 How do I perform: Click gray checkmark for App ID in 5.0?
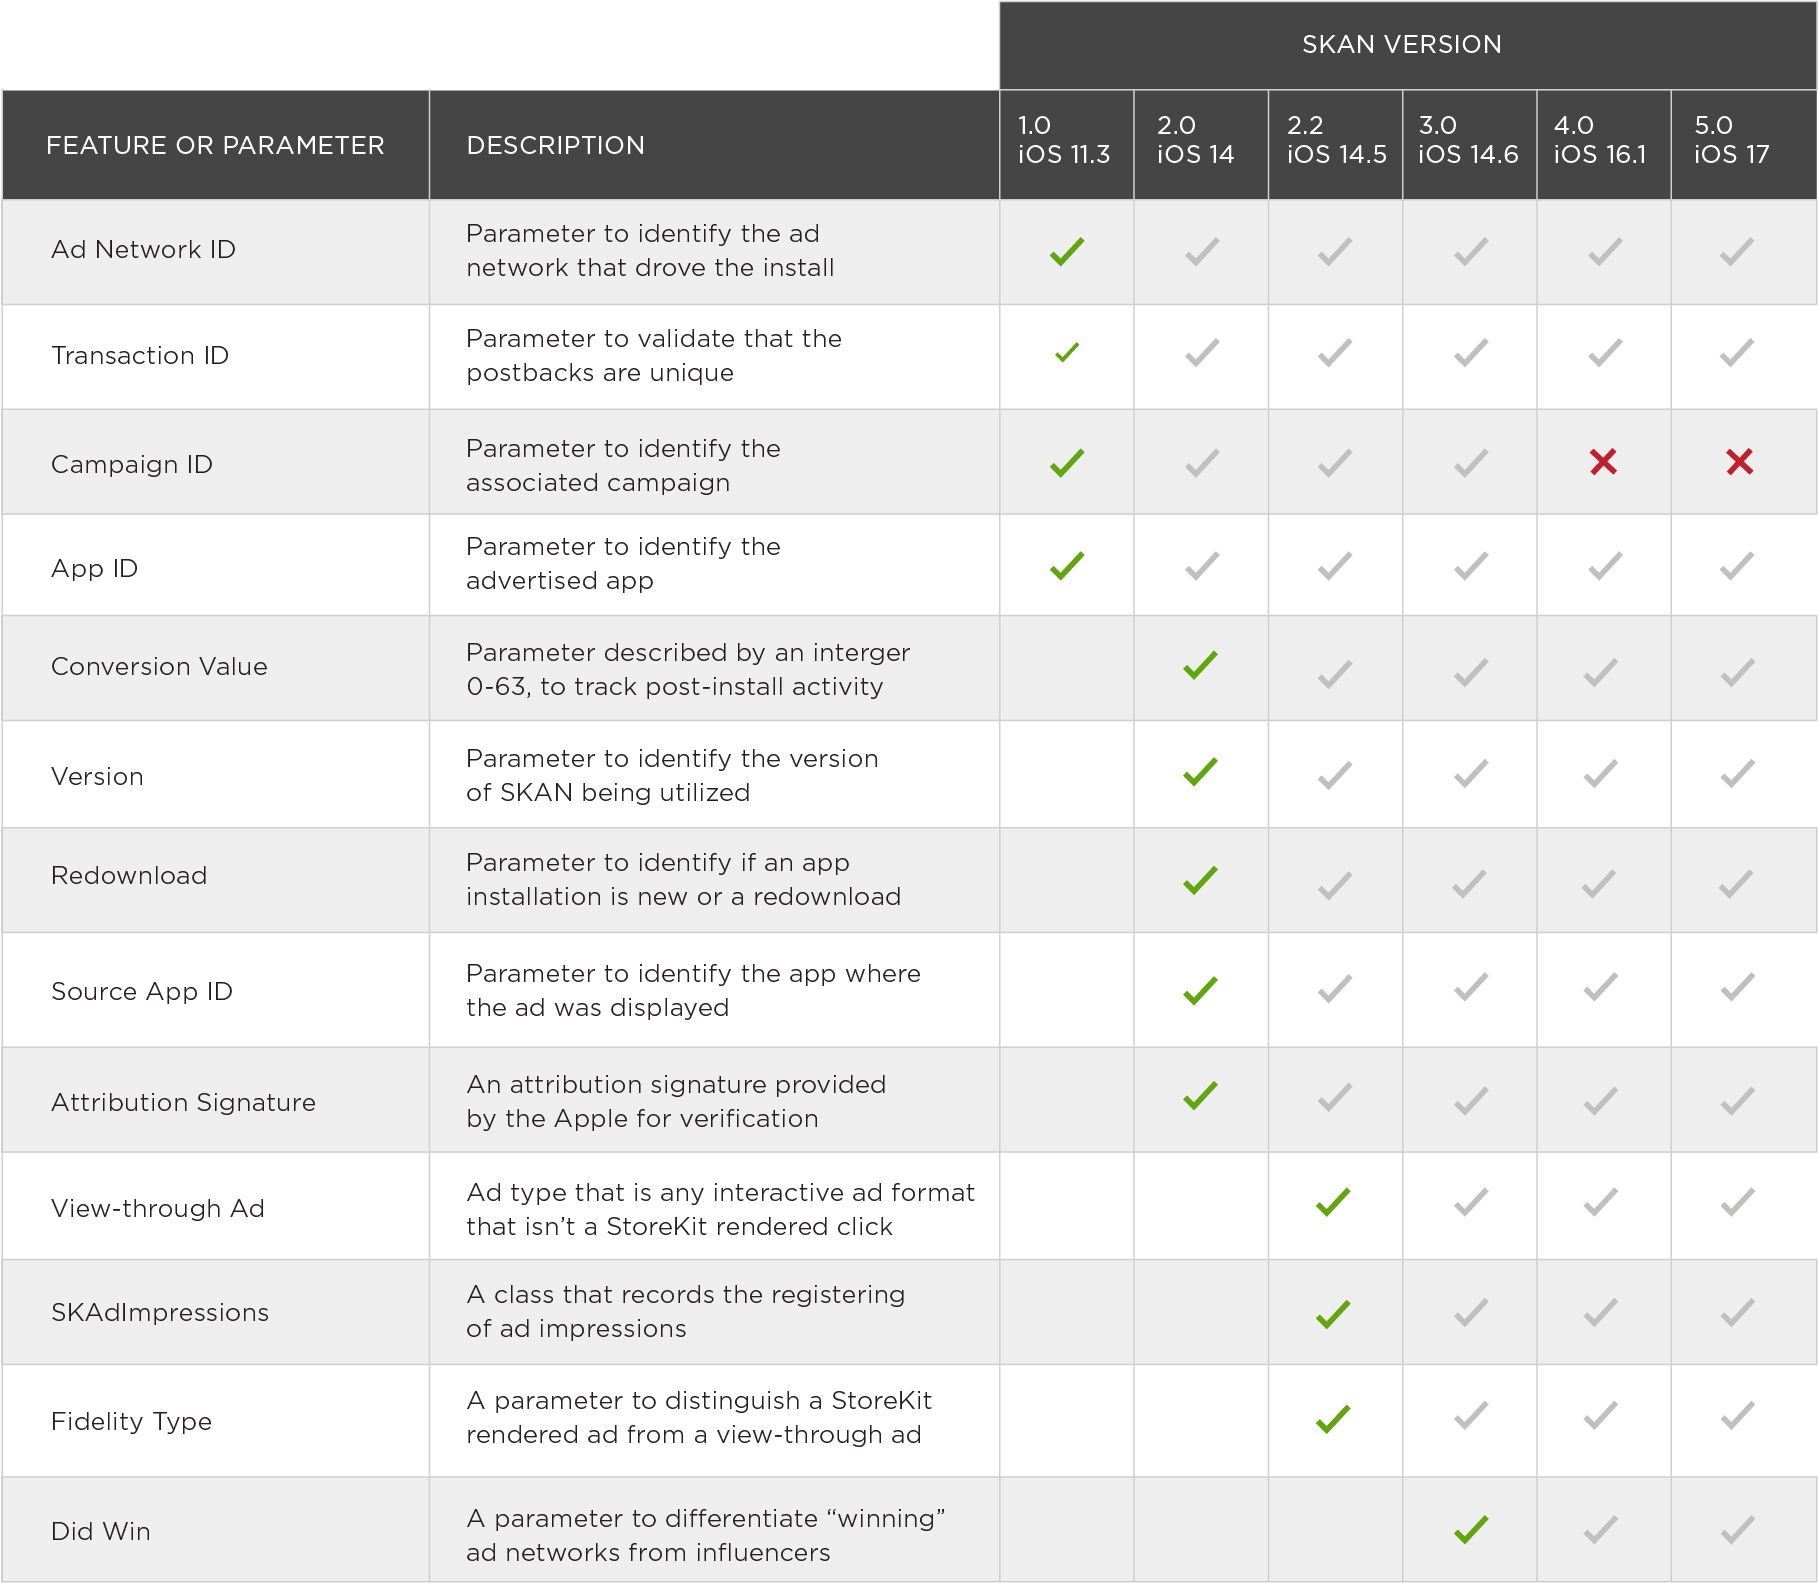click(1737, 566)
